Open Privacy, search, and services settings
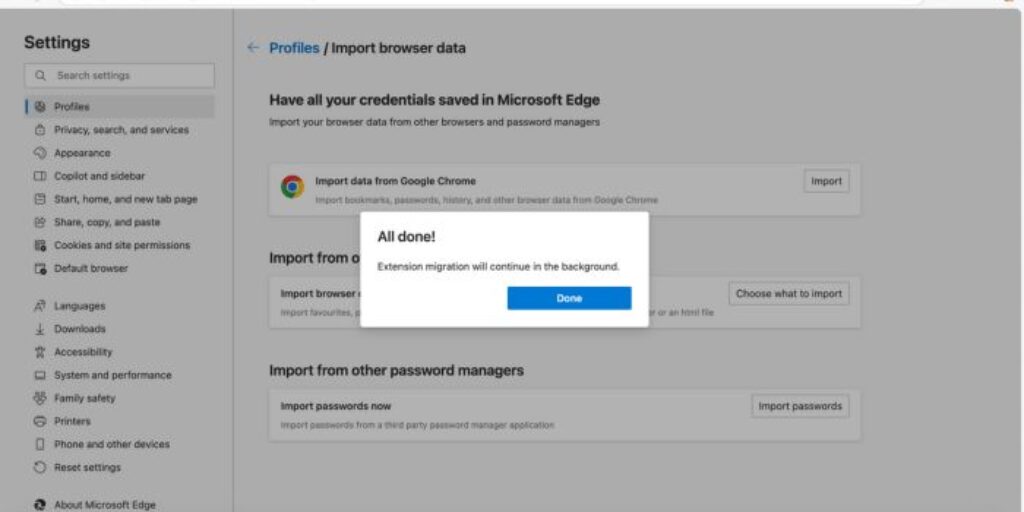 pyautogui.click(x=121, y=130)
